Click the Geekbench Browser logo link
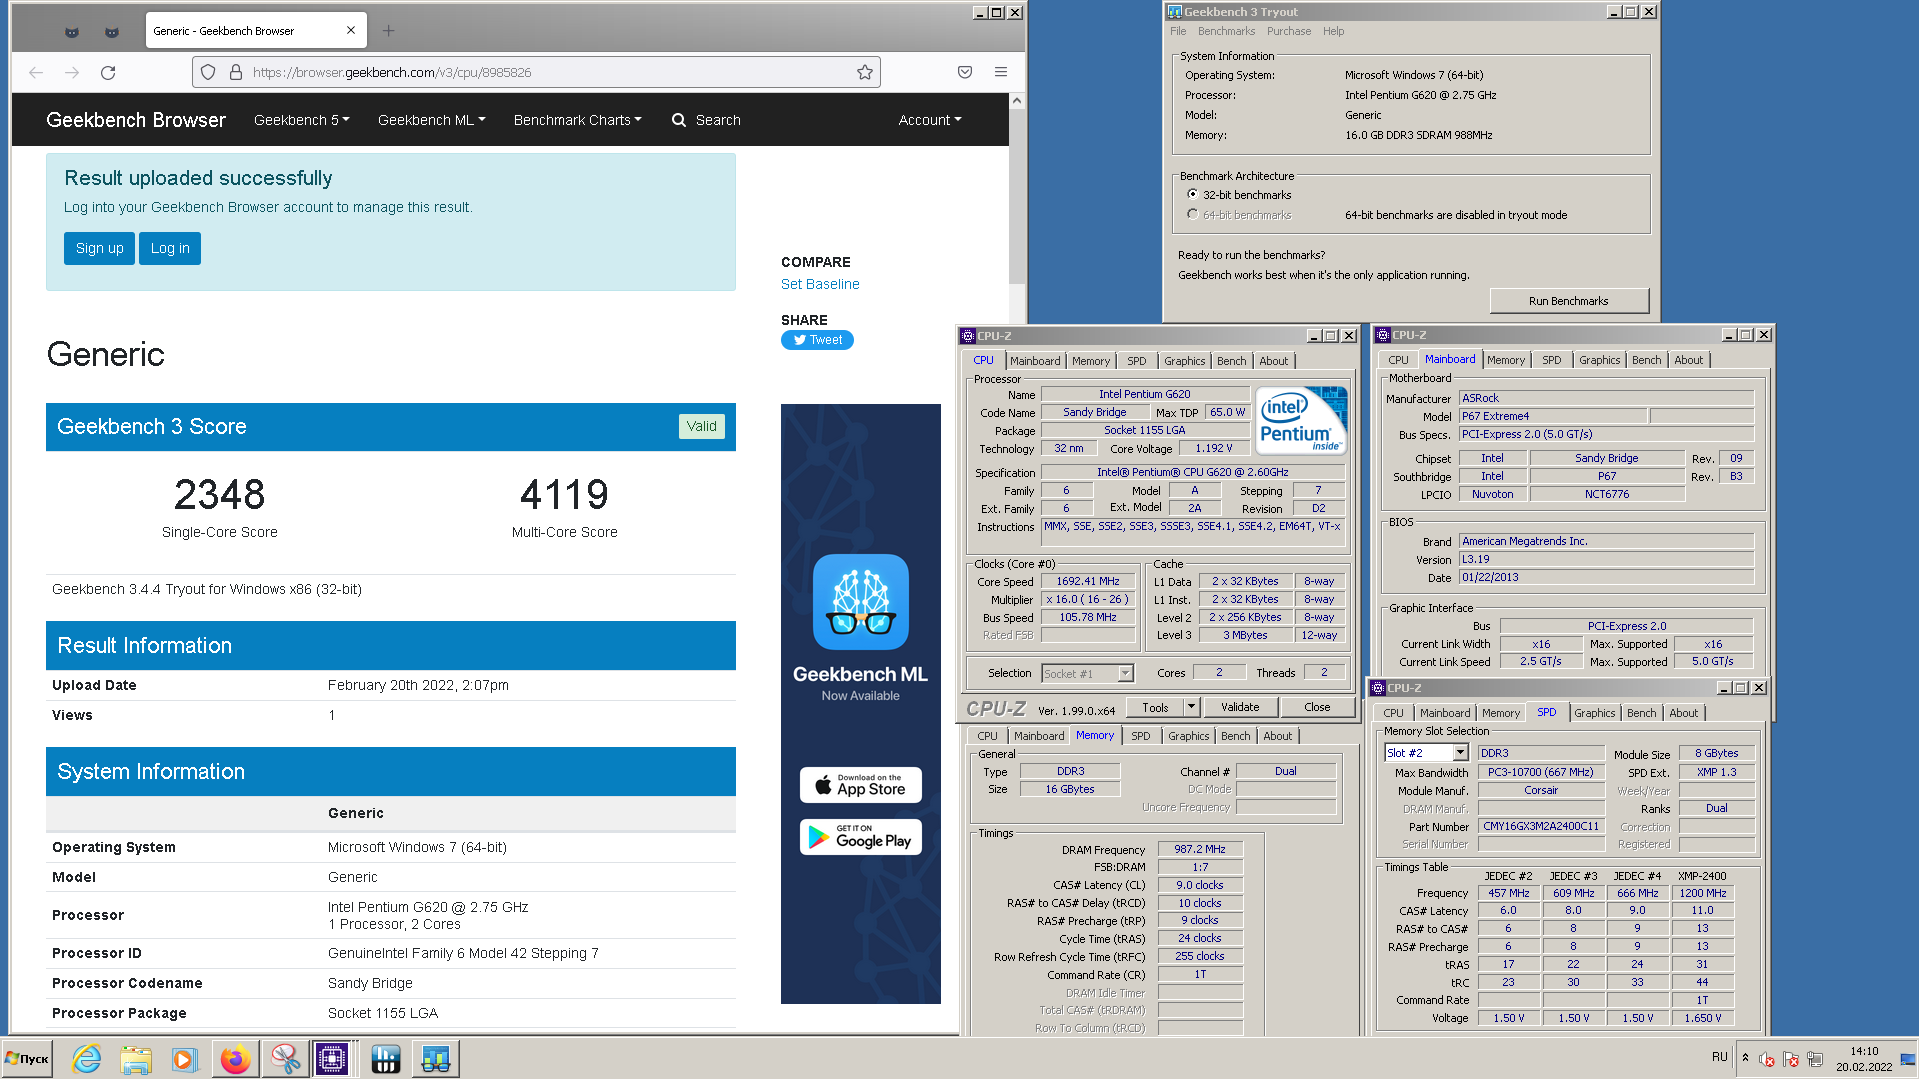This screenshot has height=1079, width=1919. tap(136, 120)
